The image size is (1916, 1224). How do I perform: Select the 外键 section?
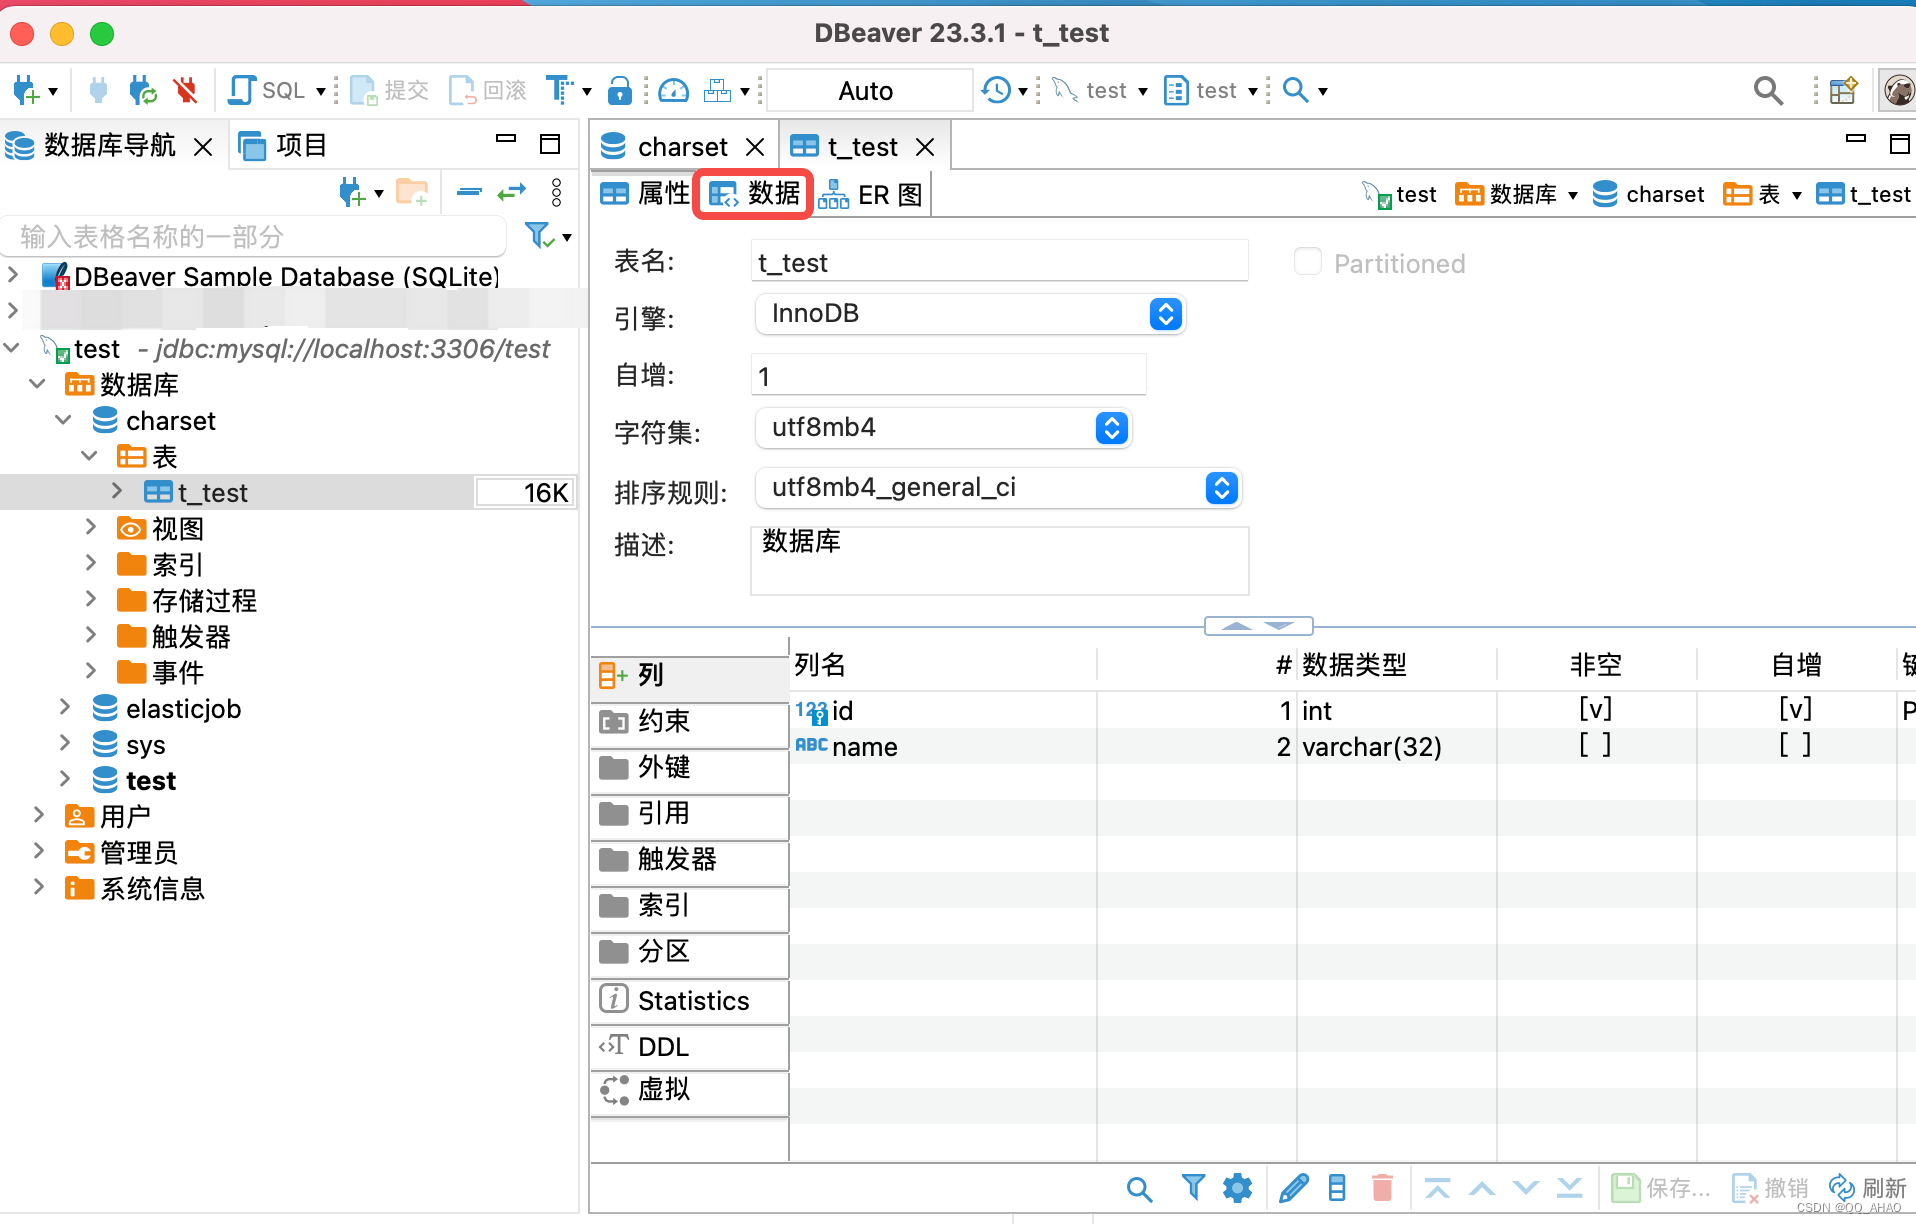[x=690, y=767]
